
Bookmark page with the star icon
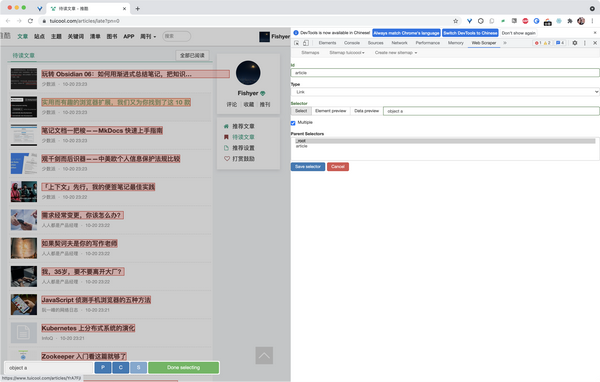[x=455, y=21]
